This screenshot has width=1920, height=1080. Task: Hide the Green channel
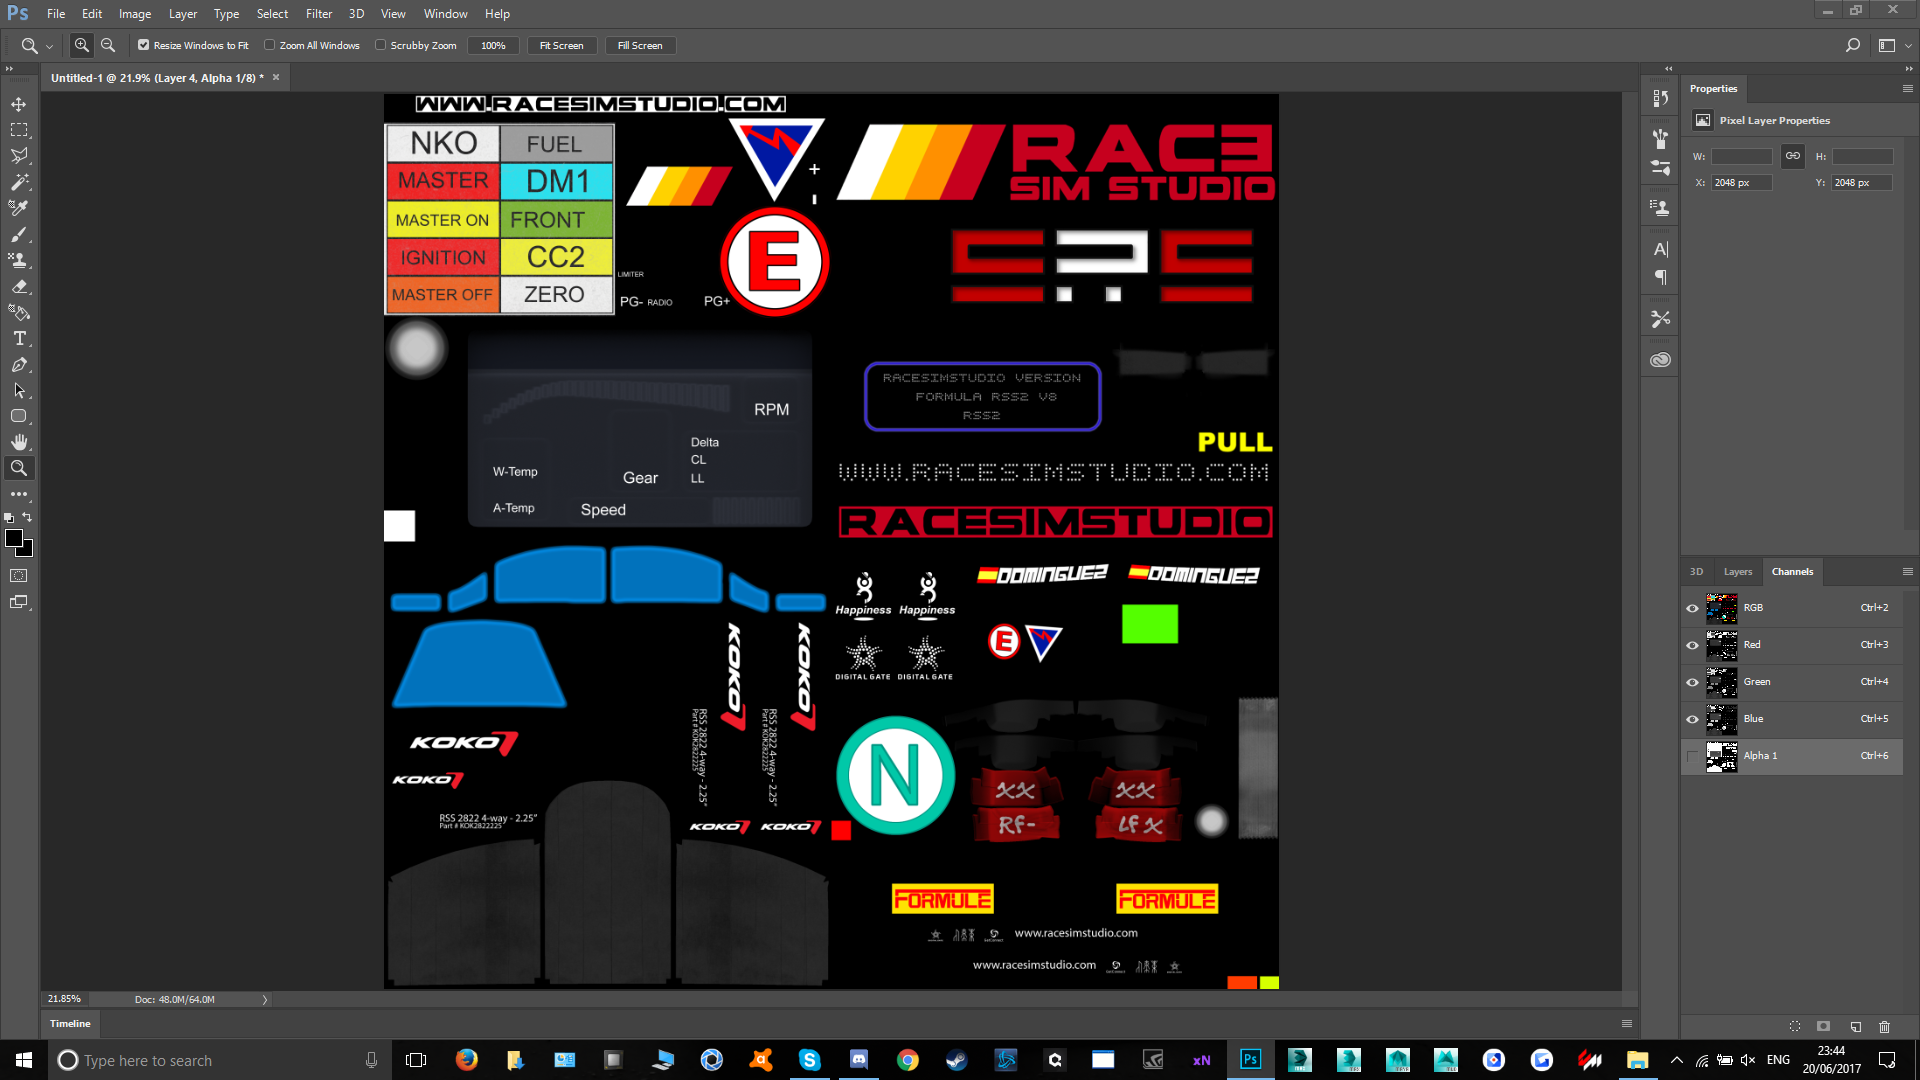1692,682
